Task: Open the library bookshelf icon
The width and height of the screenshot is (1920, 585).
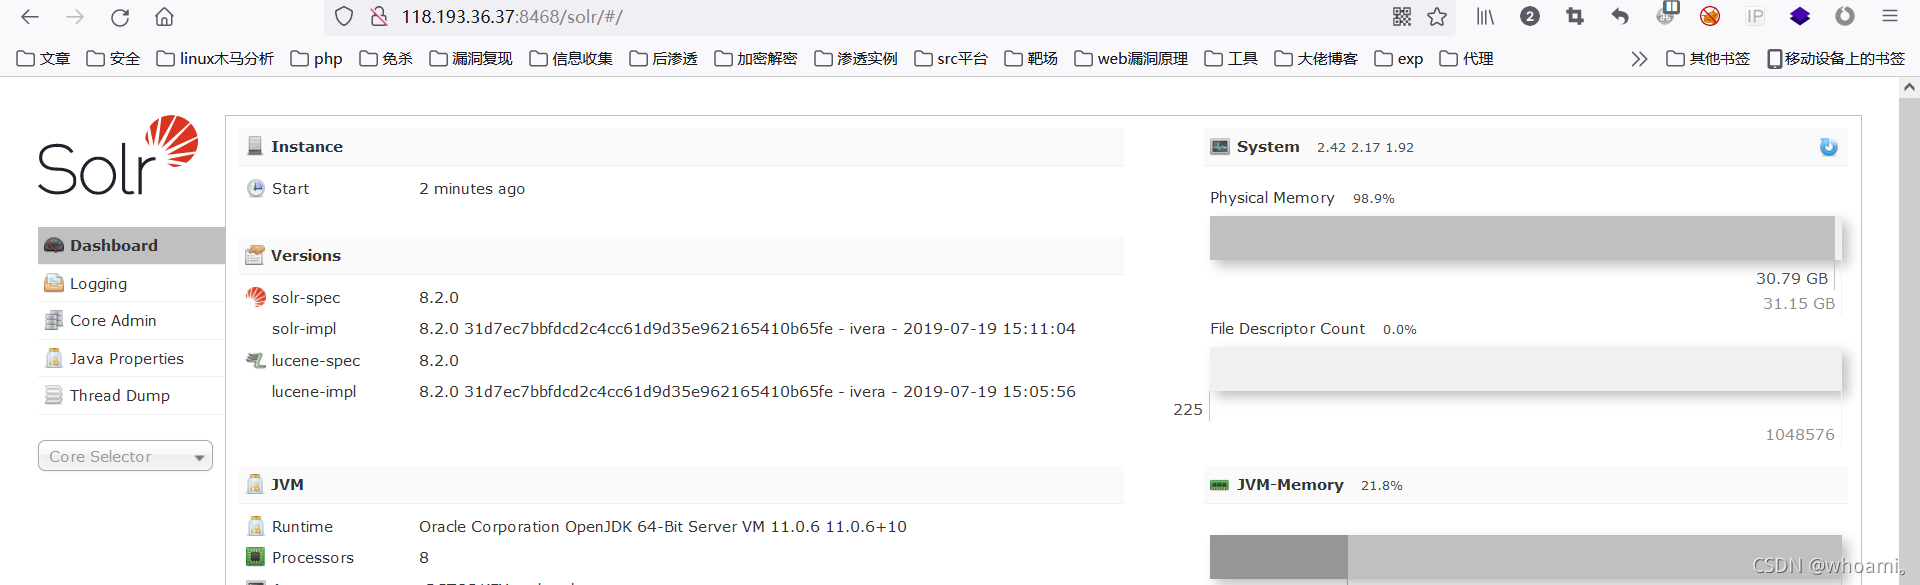Action: click(1485, 17)
